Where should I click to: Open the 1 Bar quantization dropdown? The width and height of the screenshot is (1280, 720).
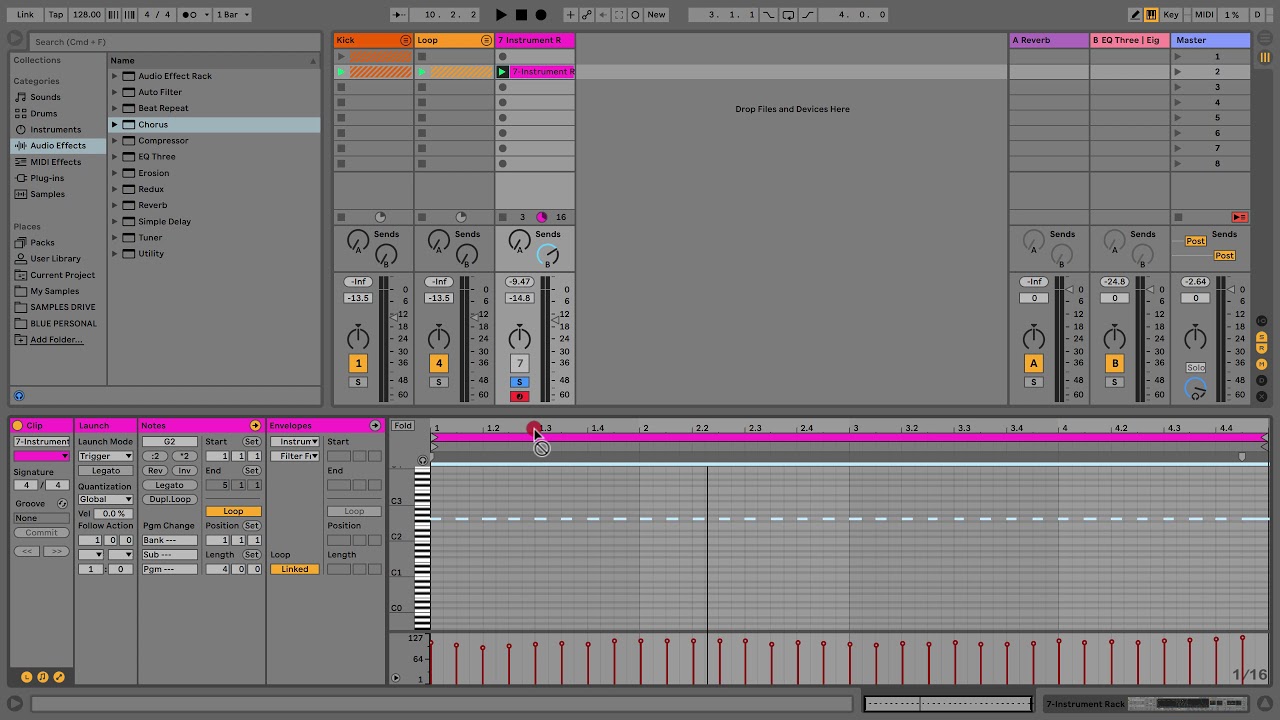pyautogui.click(x=233, y=15)
